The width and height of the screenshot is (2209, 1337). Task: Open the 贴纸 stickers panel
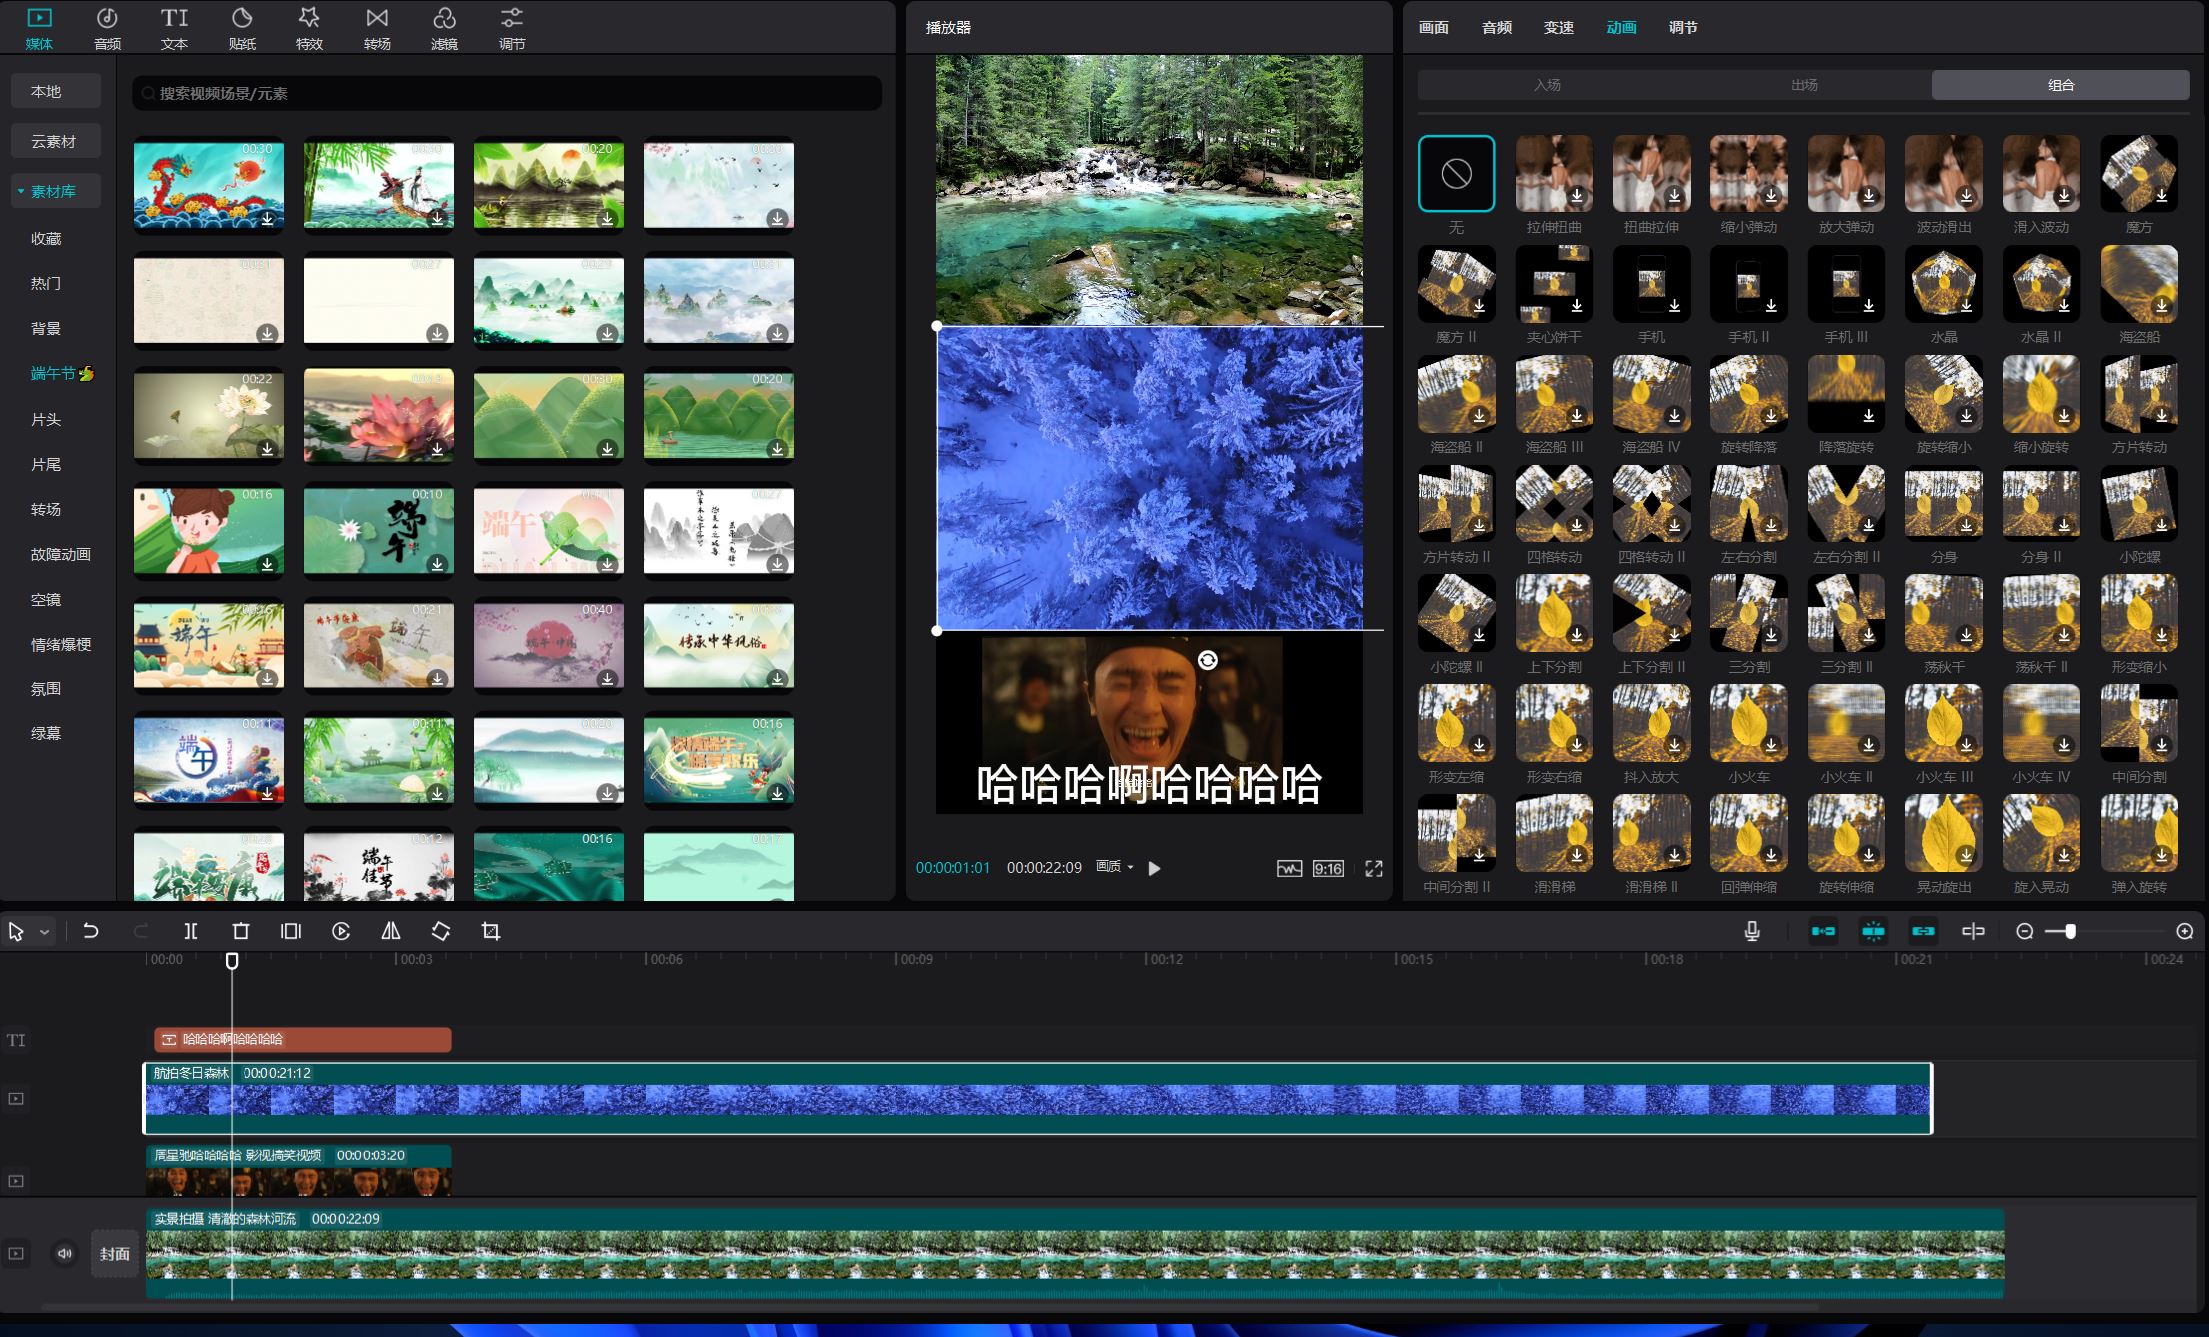[242, 28]
